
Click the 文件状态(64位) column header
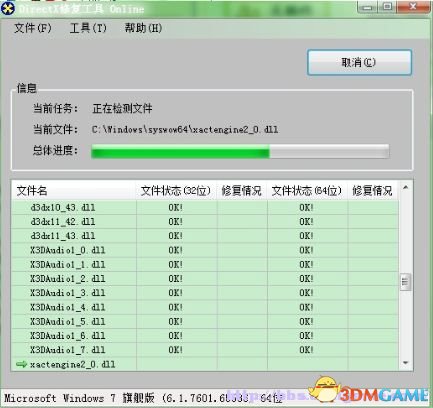[307, 191]
